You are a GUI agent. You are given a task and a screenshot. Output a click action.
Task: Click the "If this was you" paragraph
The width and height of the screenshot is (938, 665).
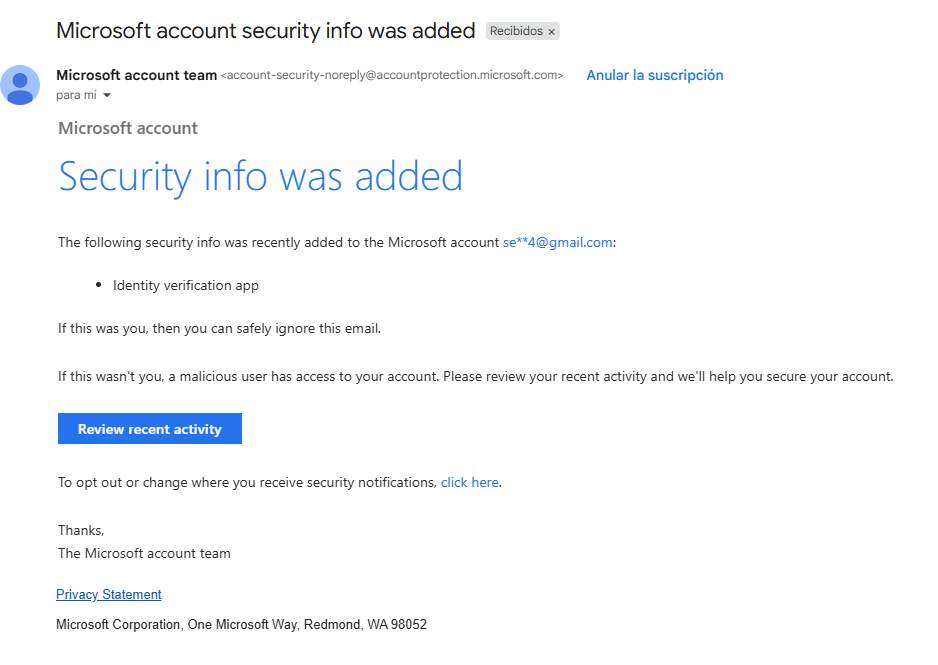[x=219, y=328]
